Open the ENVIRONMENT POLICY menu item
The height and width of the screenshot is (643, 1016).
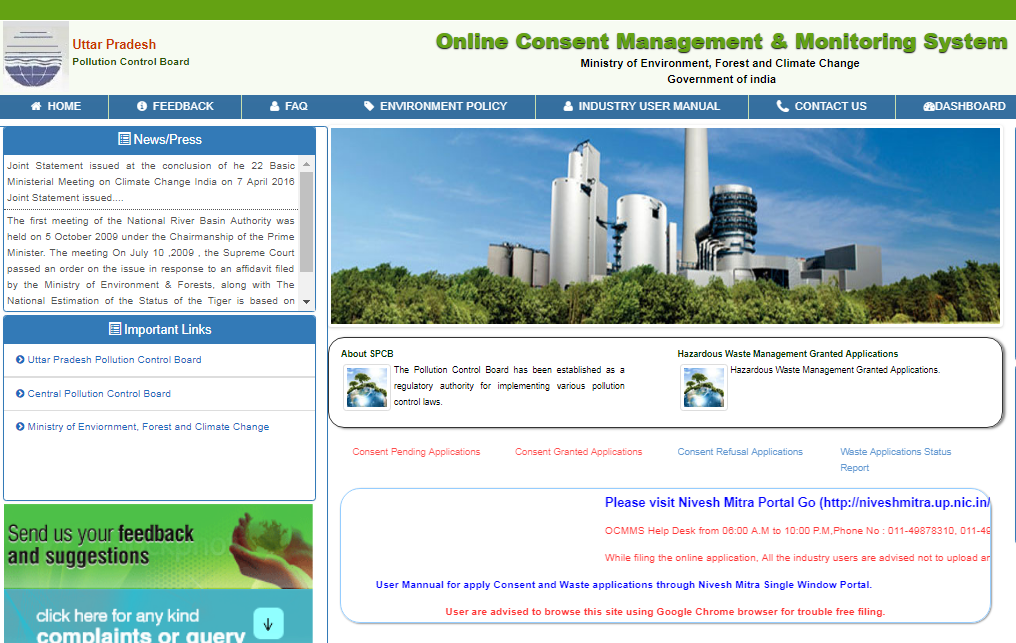[435, 106]
